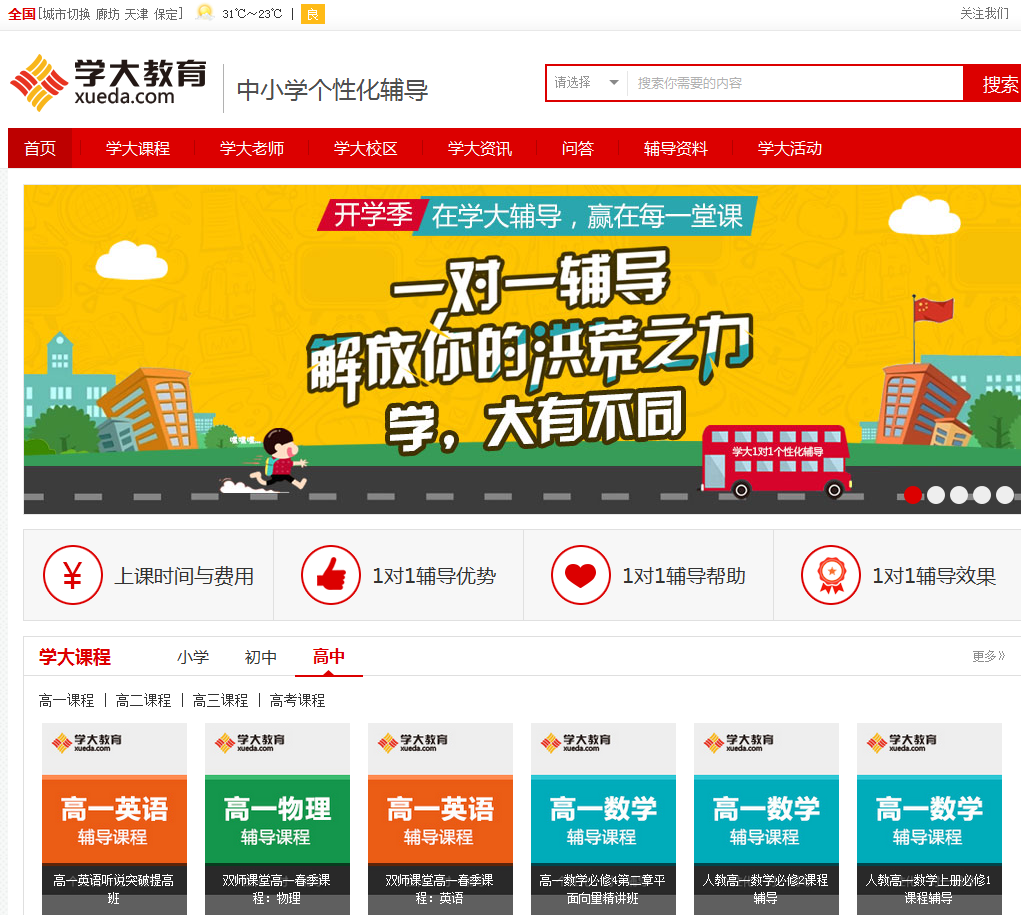Open course card 高一数学必修4第二章平面向量精讲班
Screen dimensions: 1021x915
tap(603, 819)
